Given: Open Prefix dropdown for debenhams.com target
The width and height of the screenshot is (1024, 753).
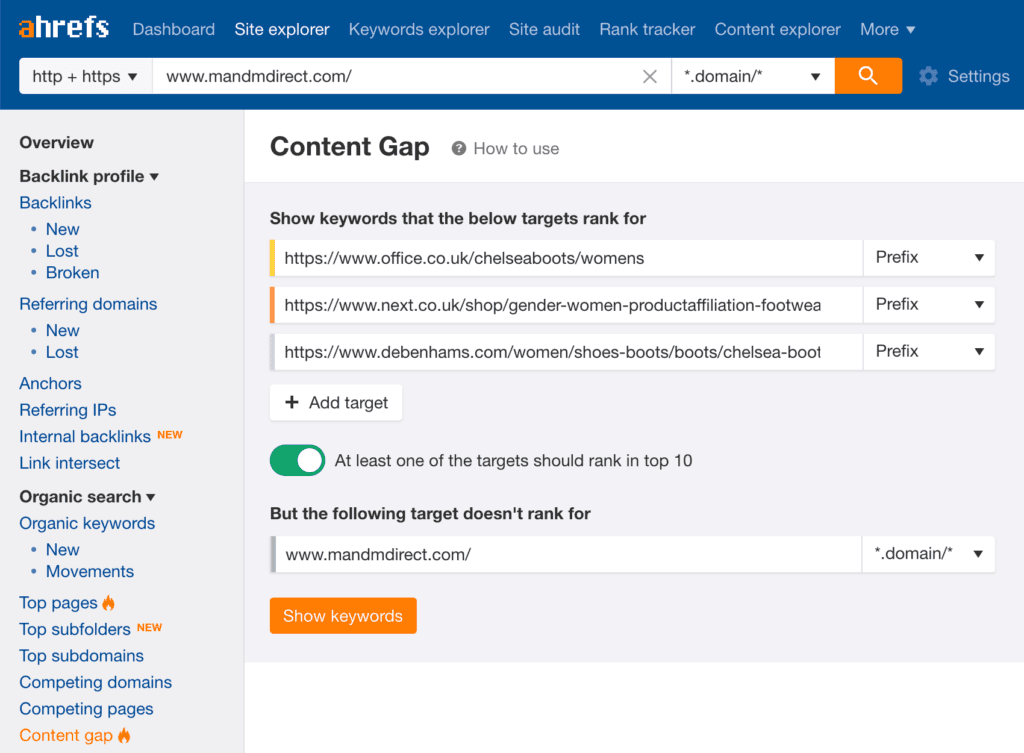Looking at the screenshot, I should point(929,351).
